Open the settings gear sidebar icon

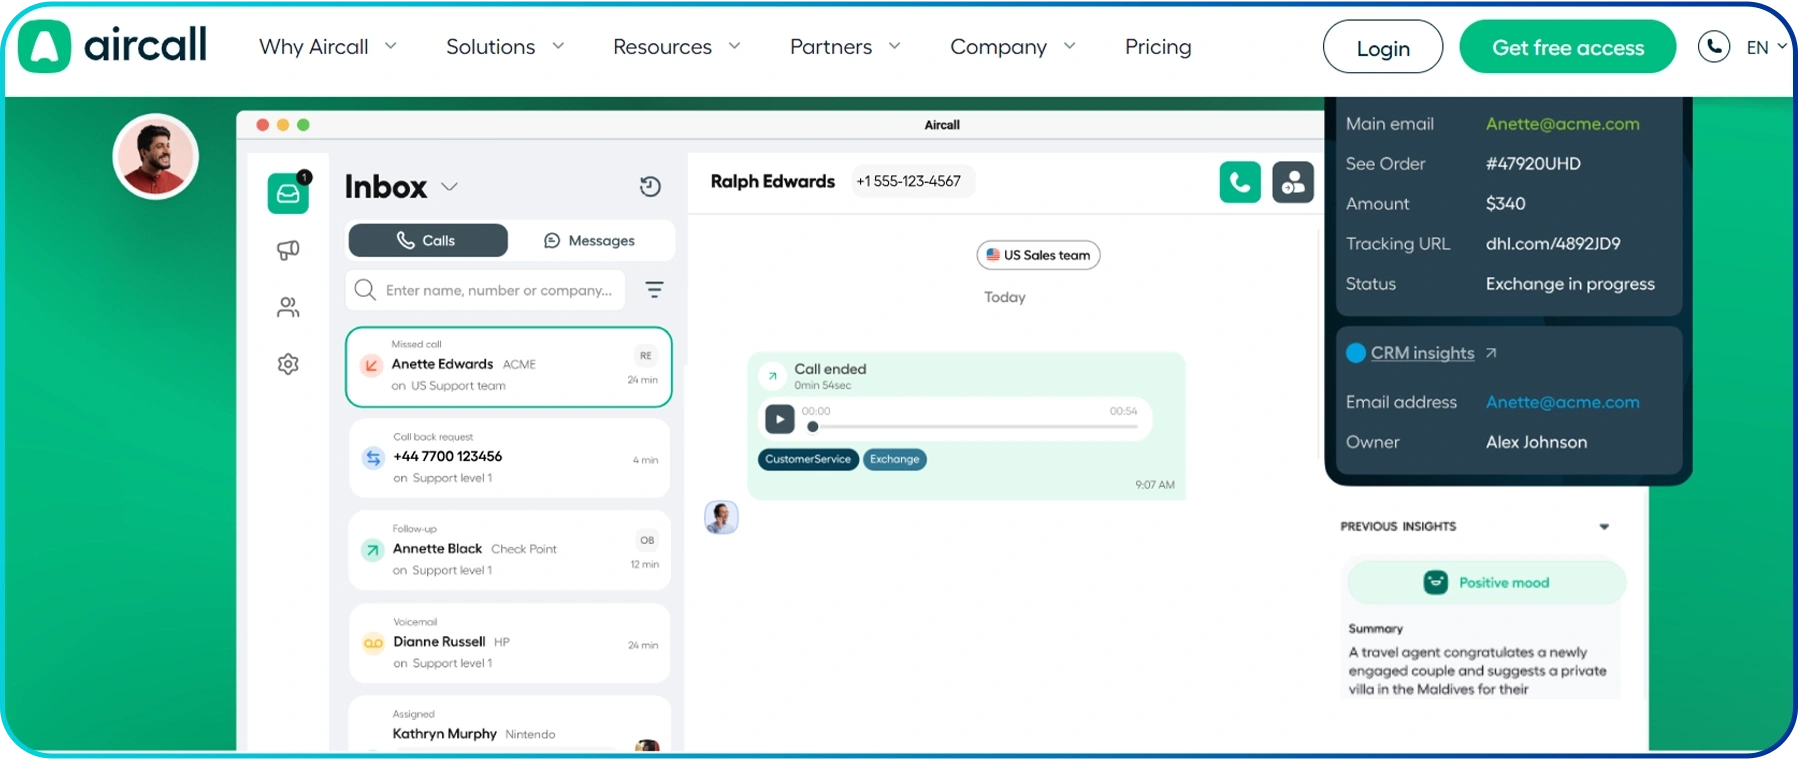(288, 364)
